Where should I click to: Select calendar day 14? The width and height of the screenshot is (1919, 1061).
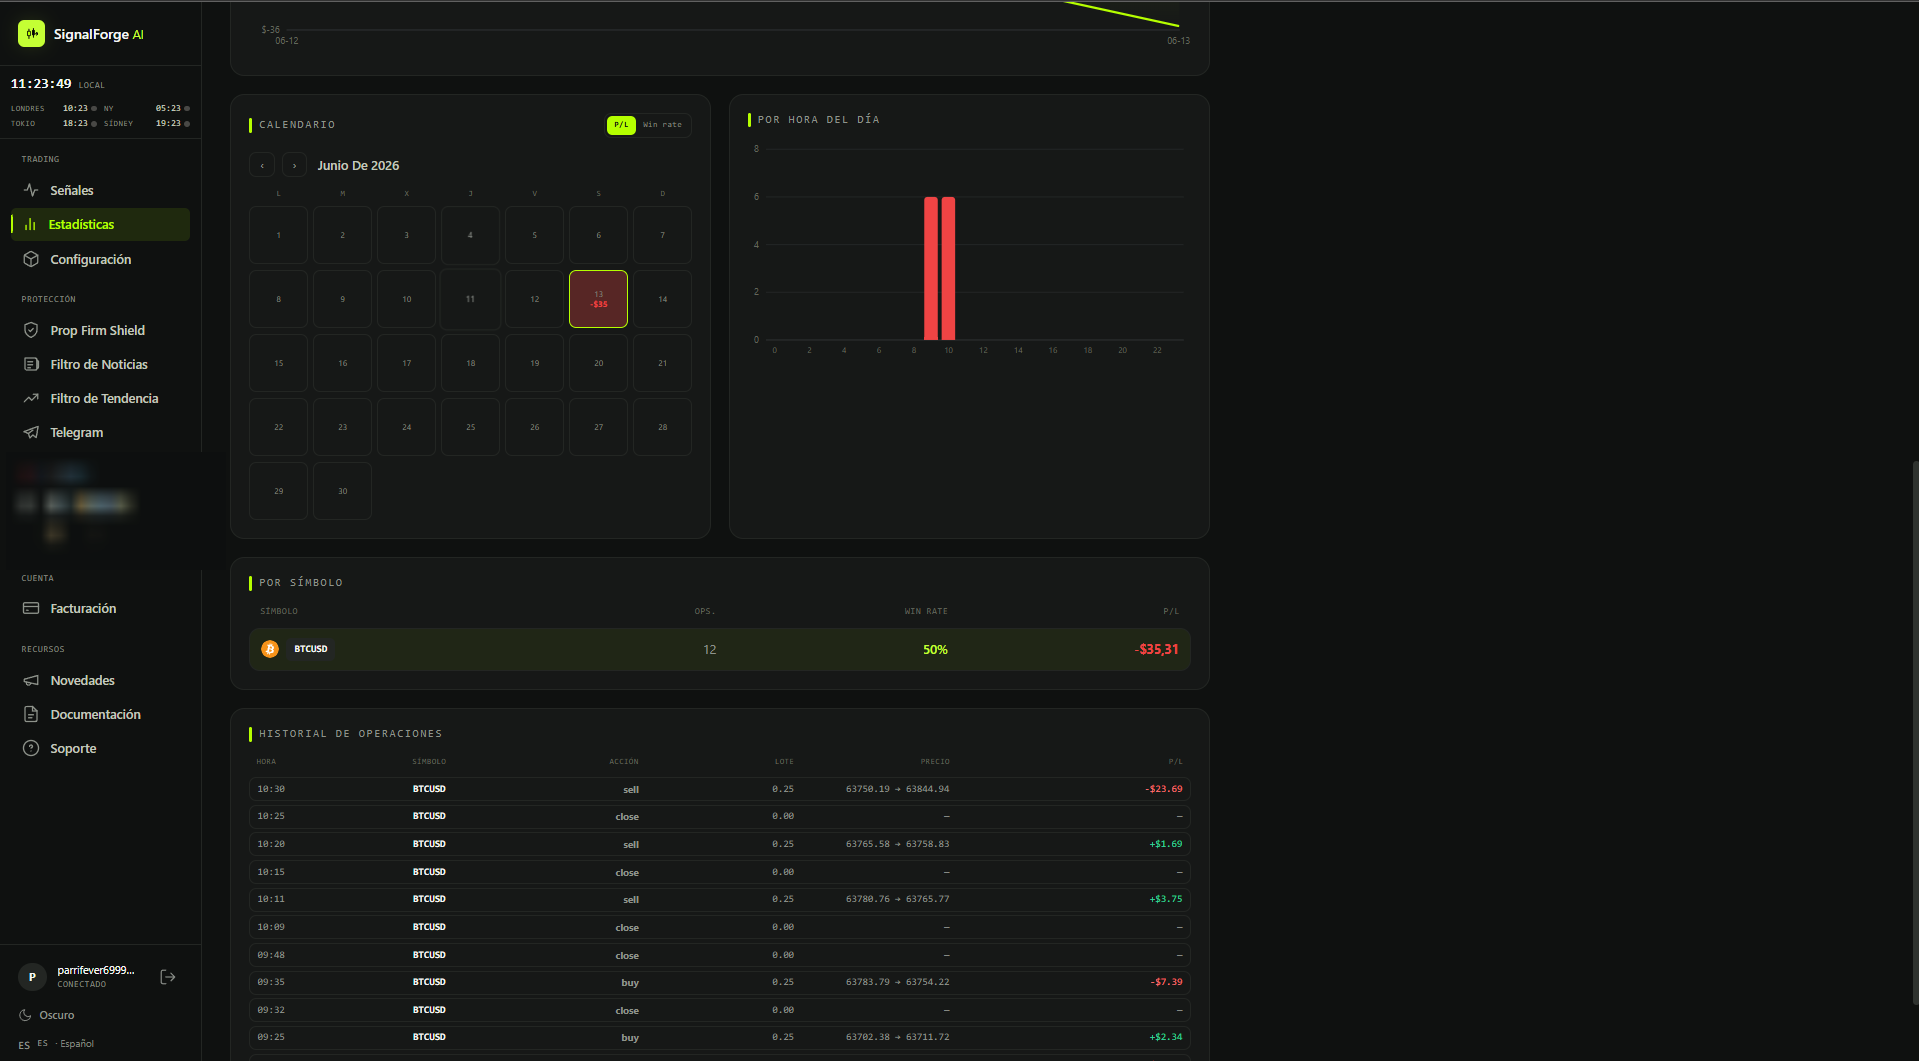[x=662, y=299]
